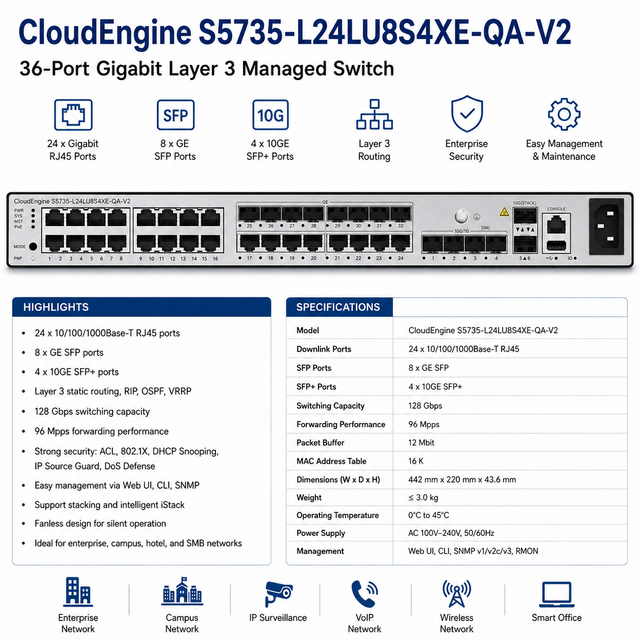Click the Packet Buffer value '12 Mbit'
The image size is (640, 640).
click(x=421, y=442)
